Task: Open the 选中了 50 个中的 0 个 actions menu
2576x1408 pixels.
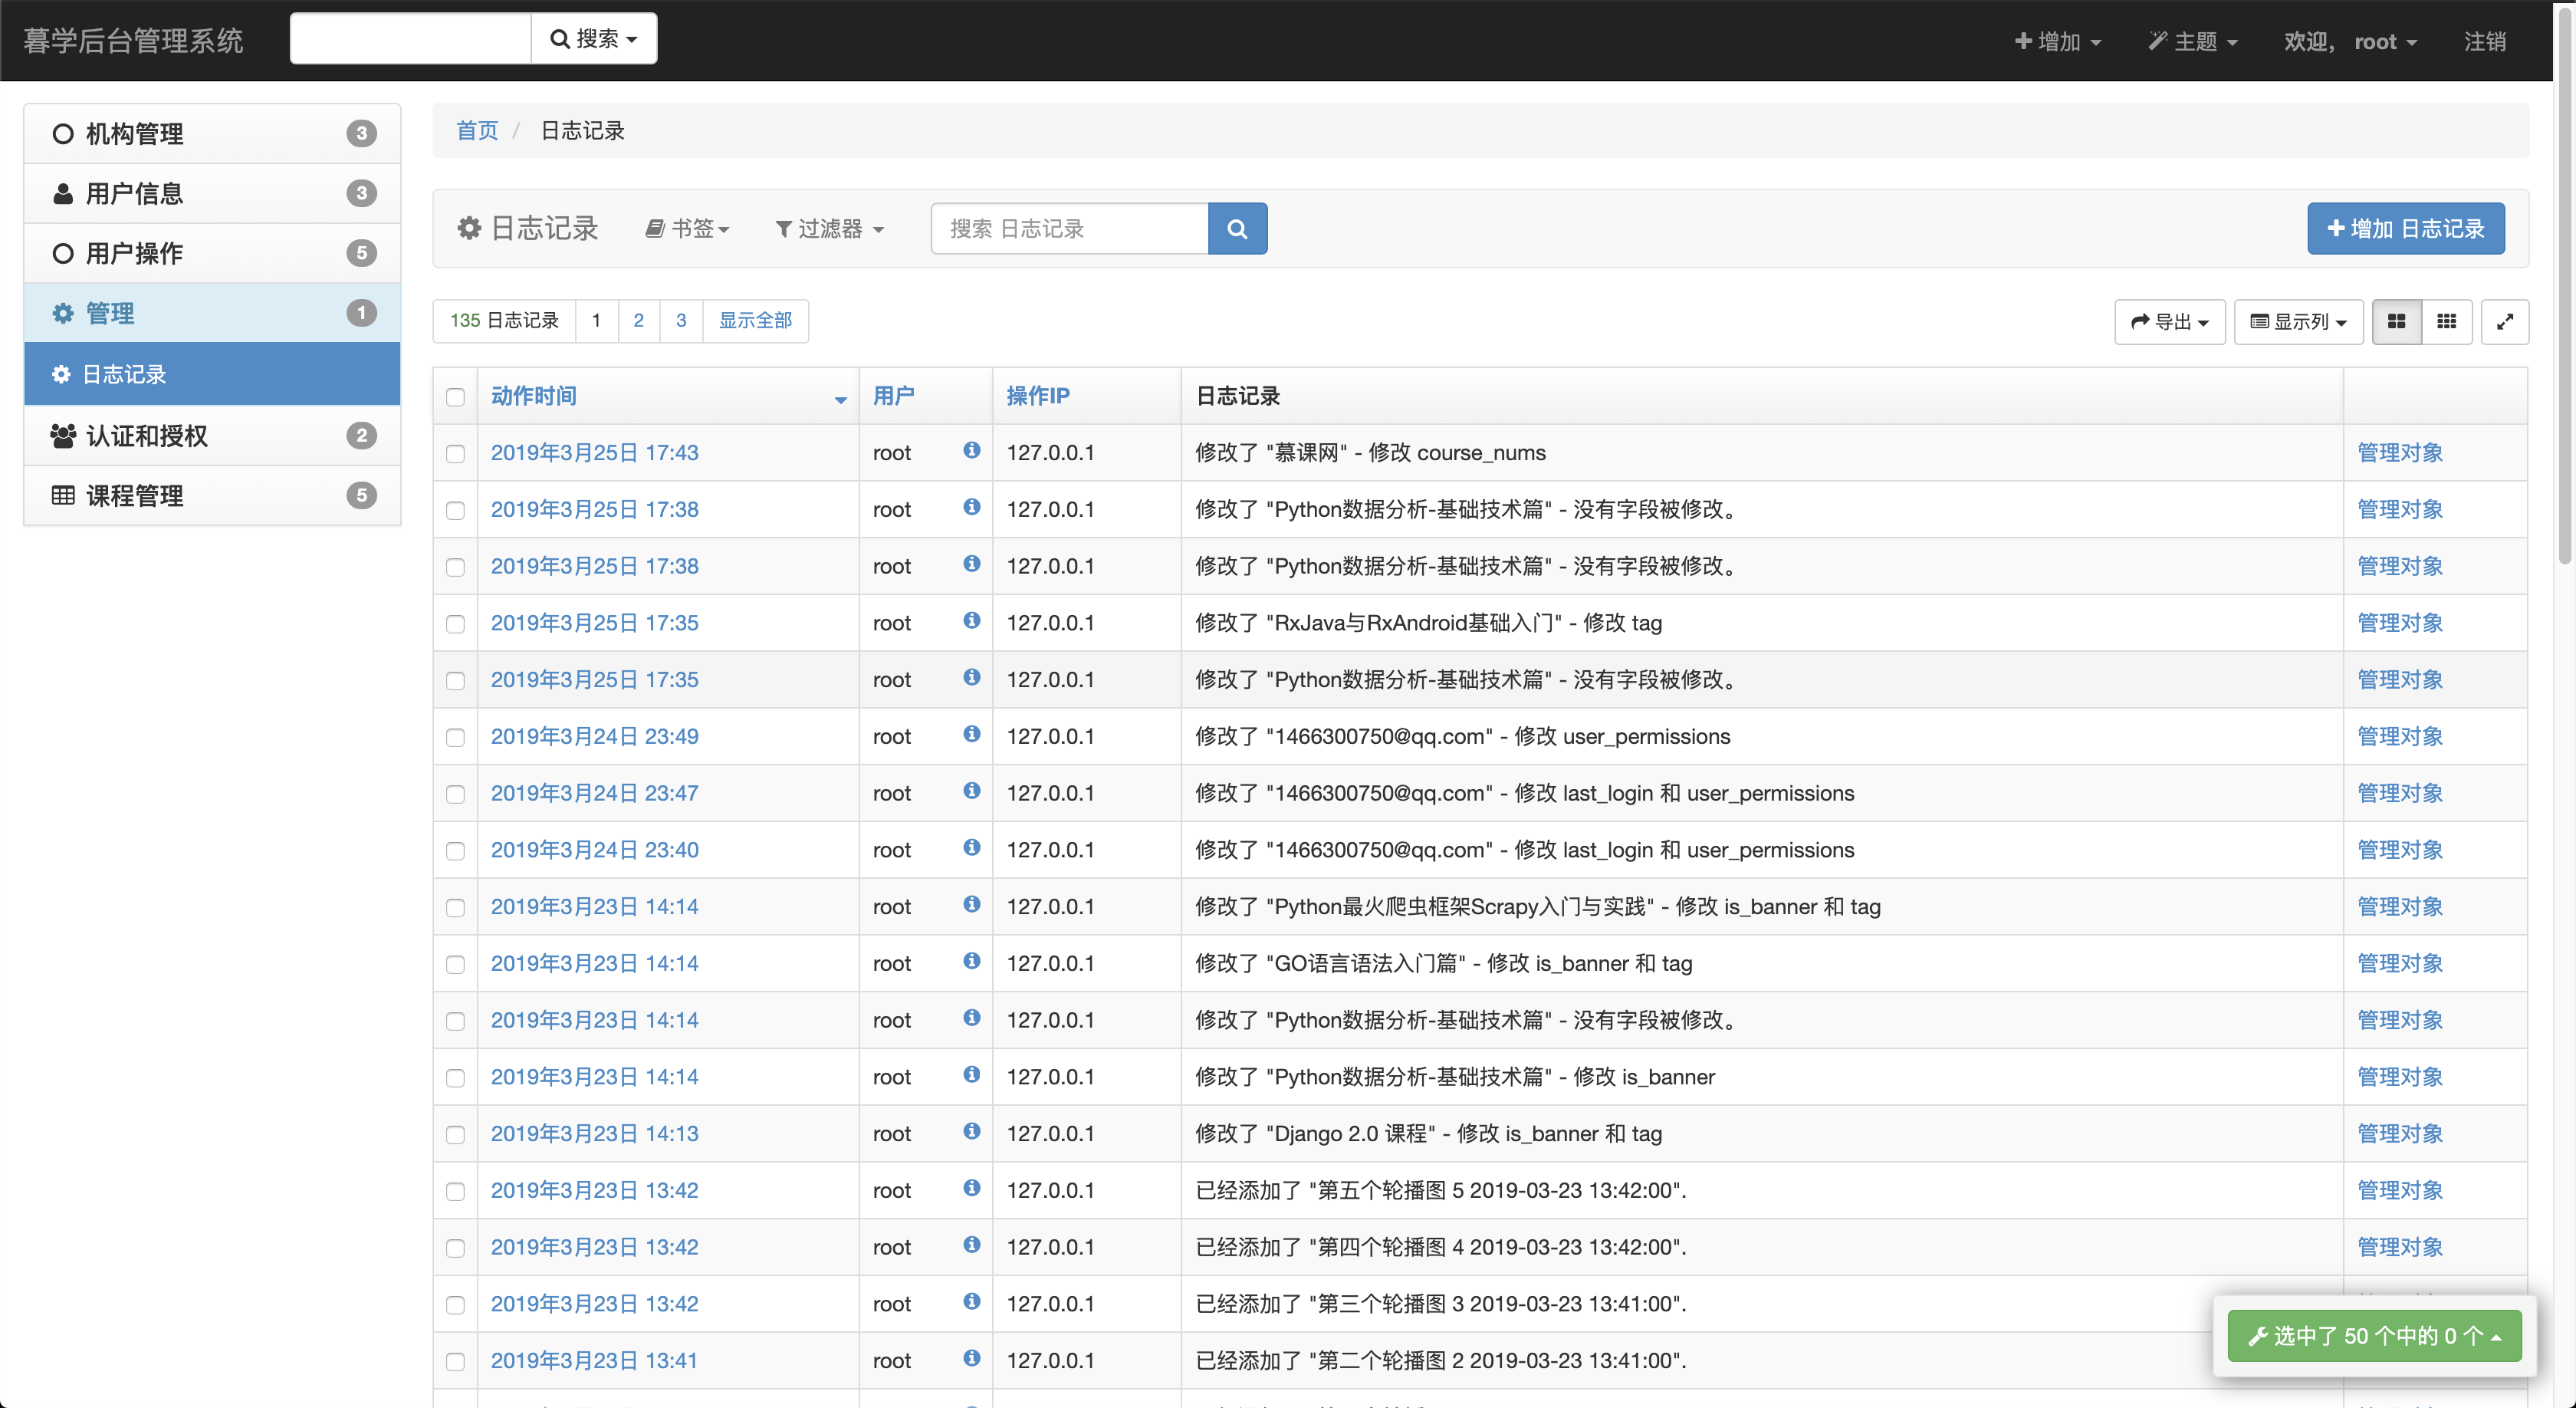Action: (2374, 1336)
